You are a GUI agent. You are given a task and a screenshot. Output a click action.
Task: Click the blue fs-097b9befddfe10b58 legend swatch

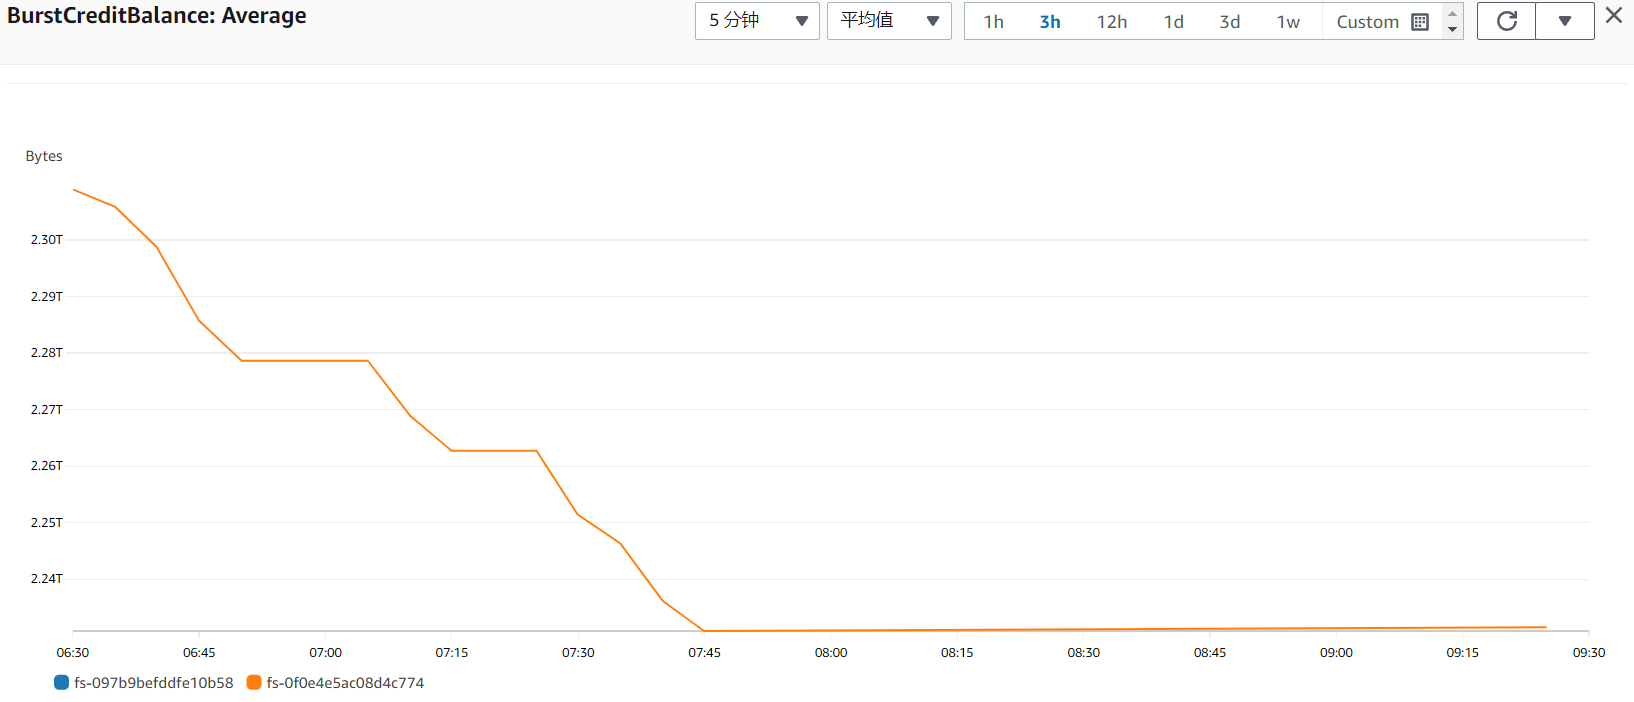pyautogui.click(x=61, y=683)
